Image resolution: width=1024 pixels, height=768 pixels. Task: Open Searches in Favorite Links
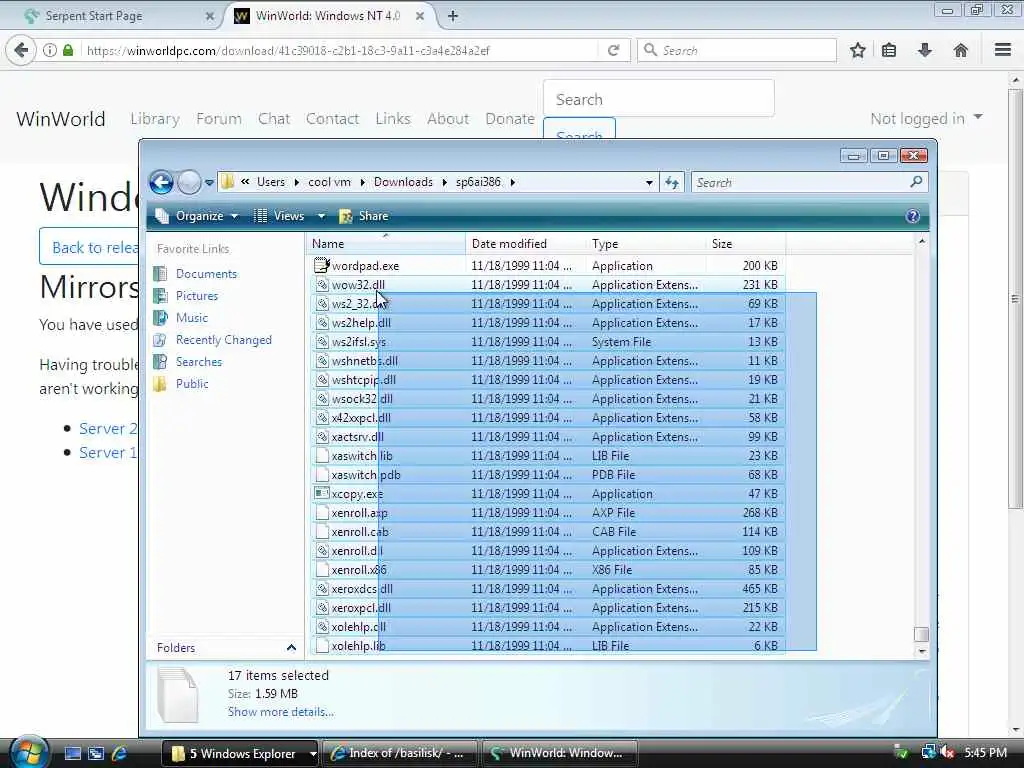tap(199, 362)
